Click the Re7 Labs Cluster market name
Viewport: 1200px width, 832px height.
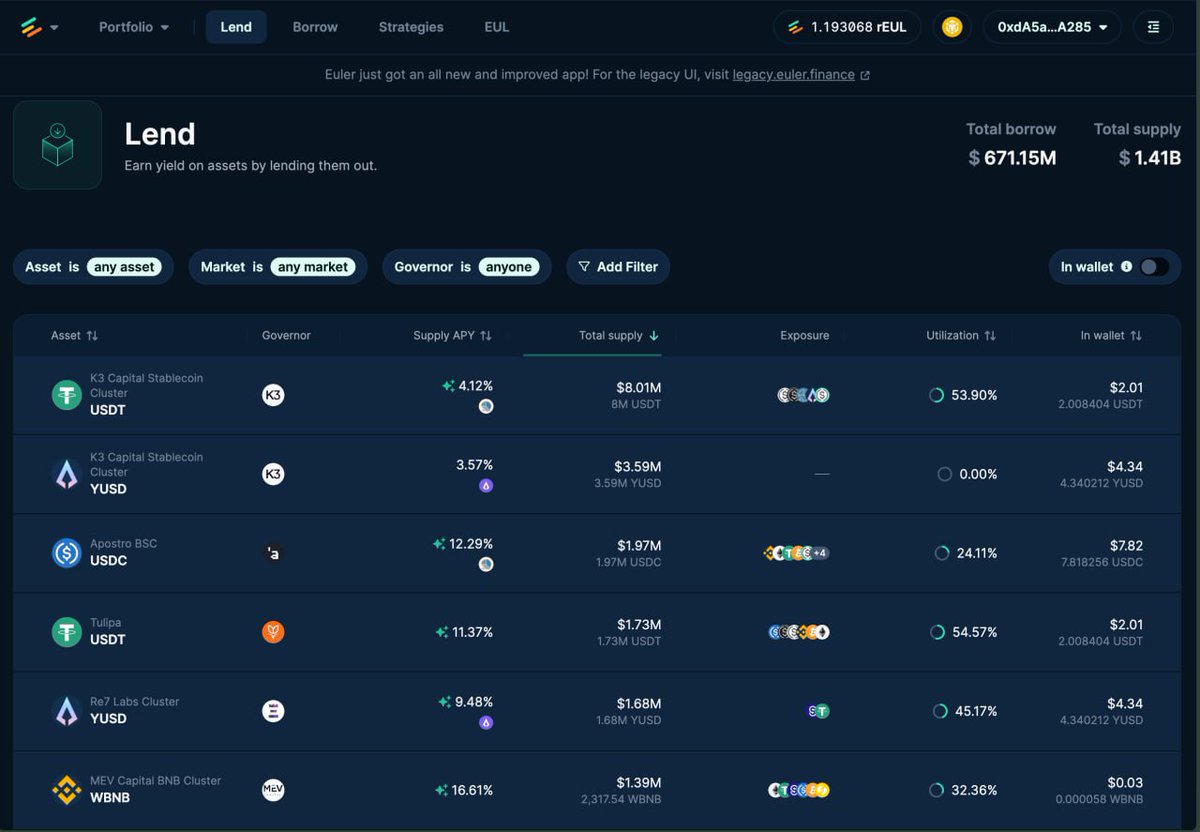[x=135, y=702]
